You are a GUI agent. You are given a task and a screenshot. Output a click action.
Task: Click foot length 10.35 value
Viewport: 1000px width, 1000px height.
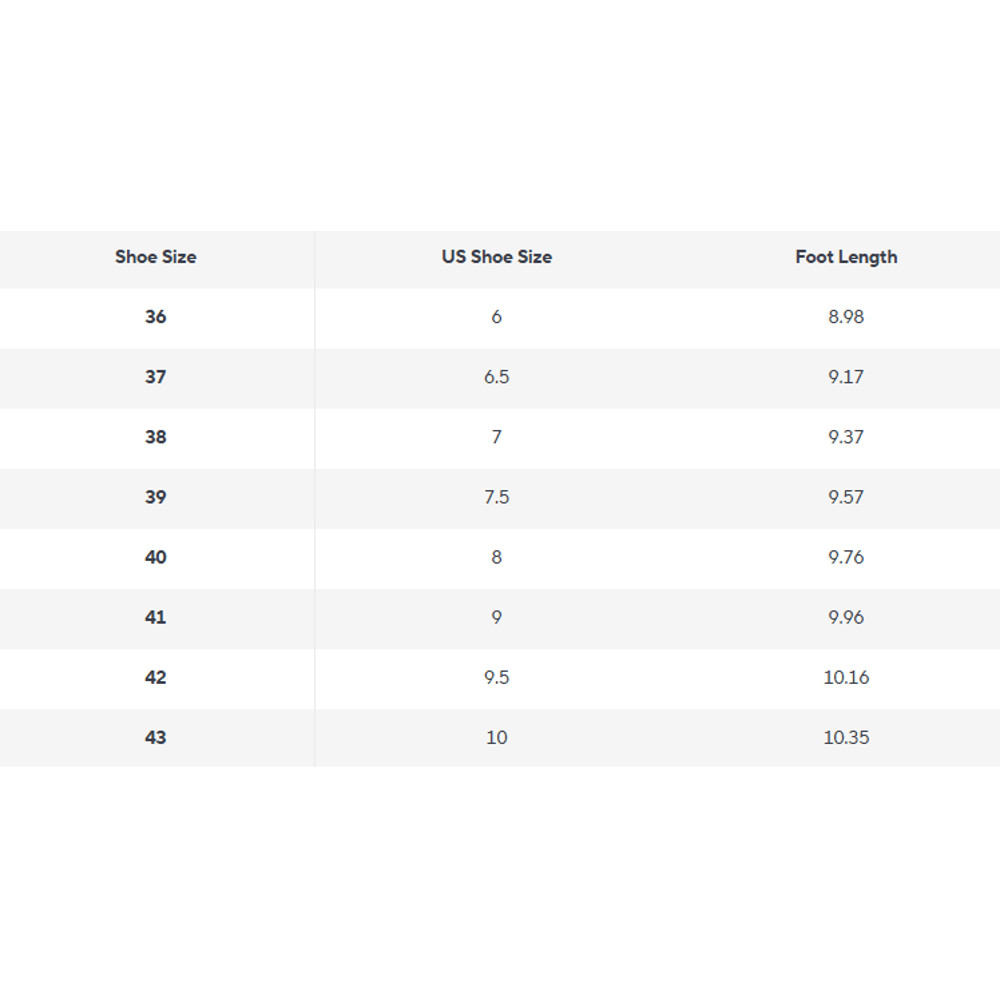click(846, 737)
